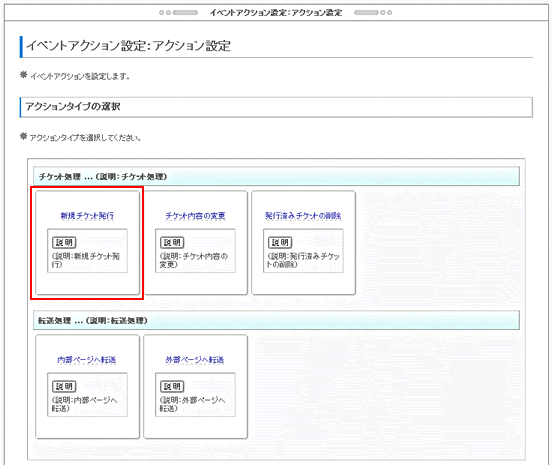This screenshot has width=552, height=465.
Task: Select the 外部ページへ転送 link
Action: (x=195, y=359)
